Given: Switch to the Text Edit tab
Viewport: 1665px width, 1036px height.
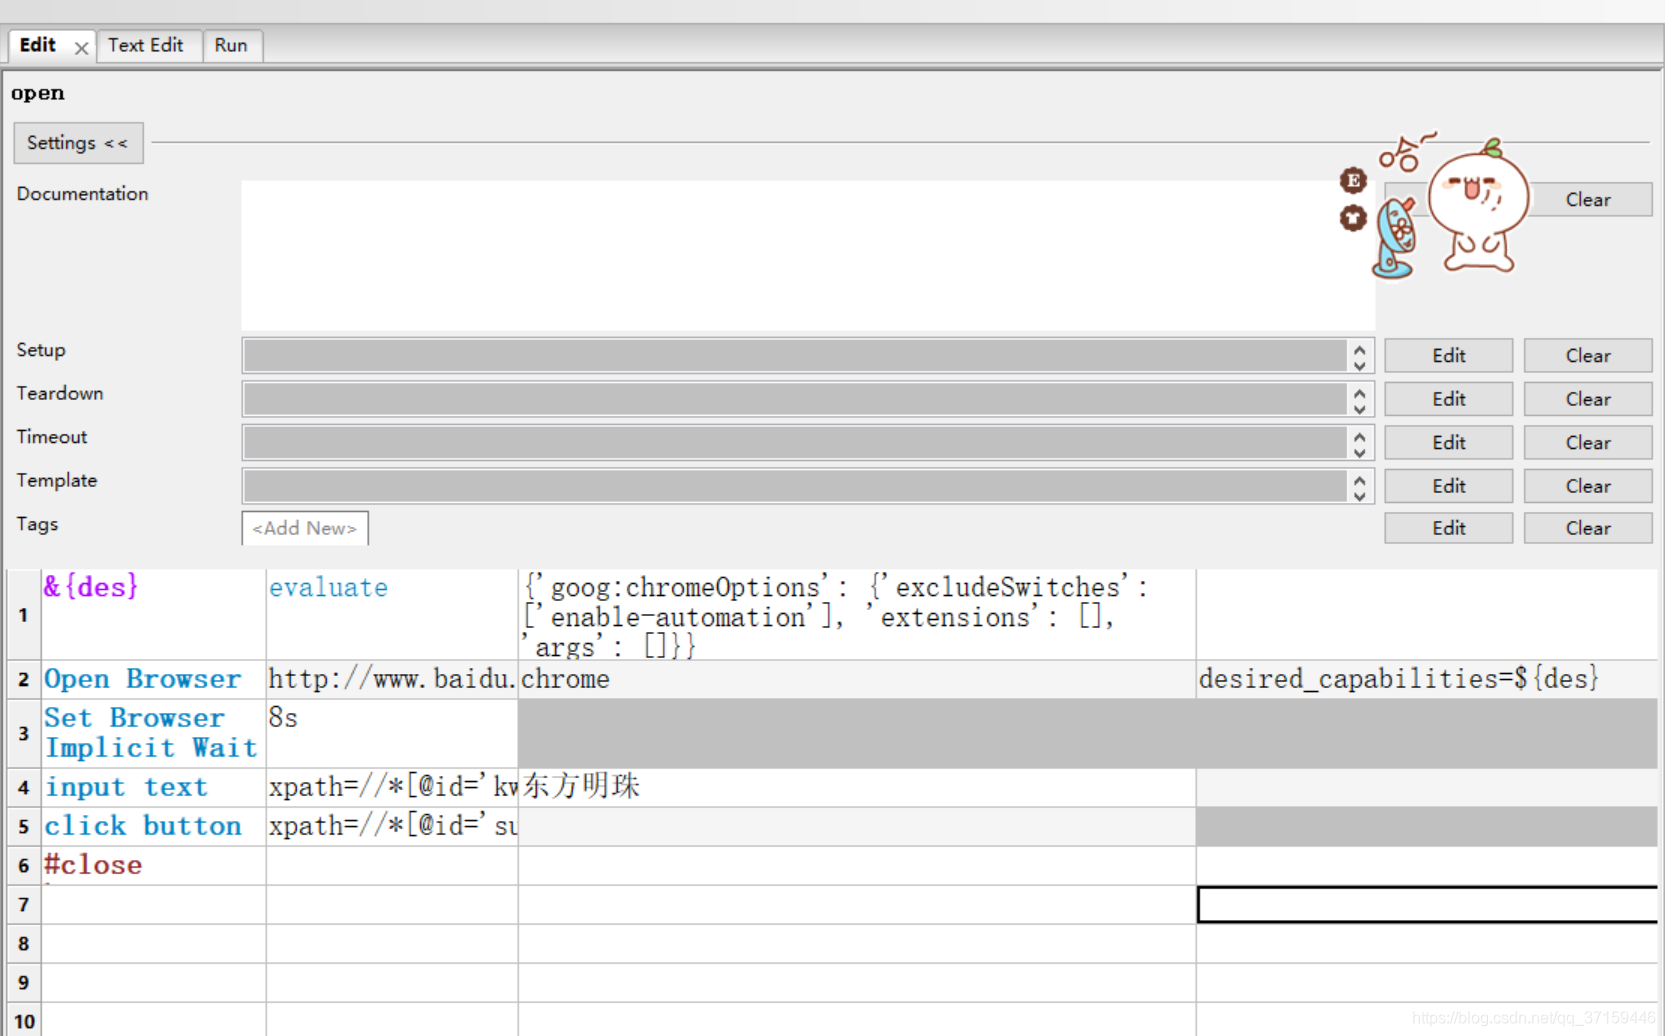Looking at the screenshot, I should coord(147,45).
